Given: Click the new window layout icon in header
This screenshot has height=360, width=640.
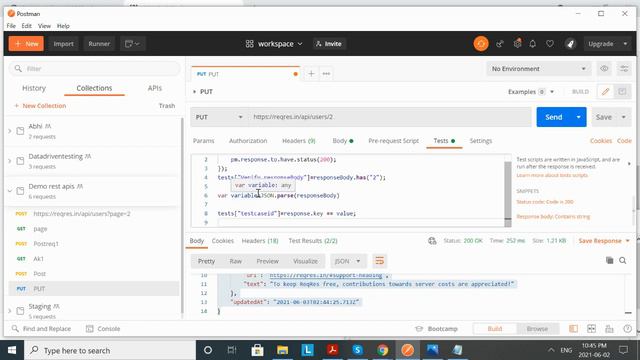Looking at the screenshot, I should 132,44.
